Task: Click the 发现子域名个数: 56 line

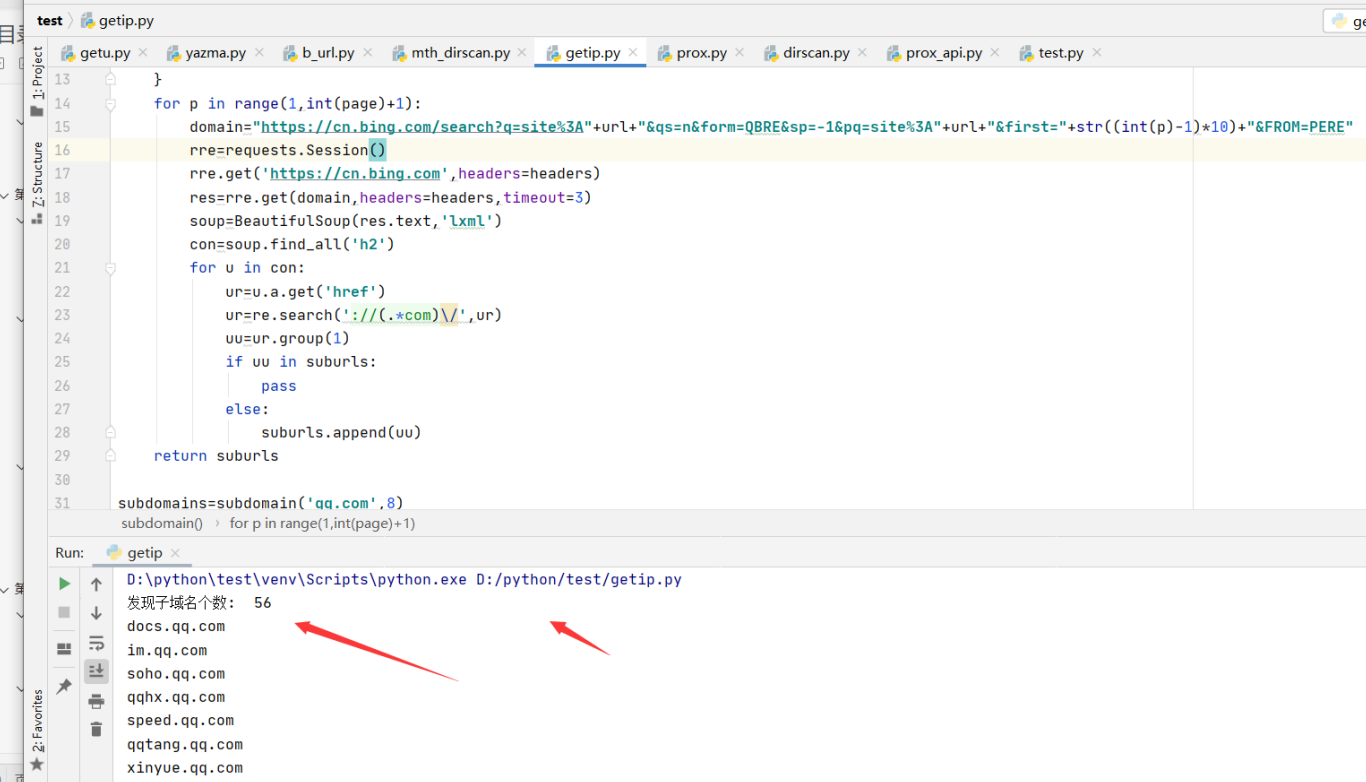Action: [x=199, y=603]
